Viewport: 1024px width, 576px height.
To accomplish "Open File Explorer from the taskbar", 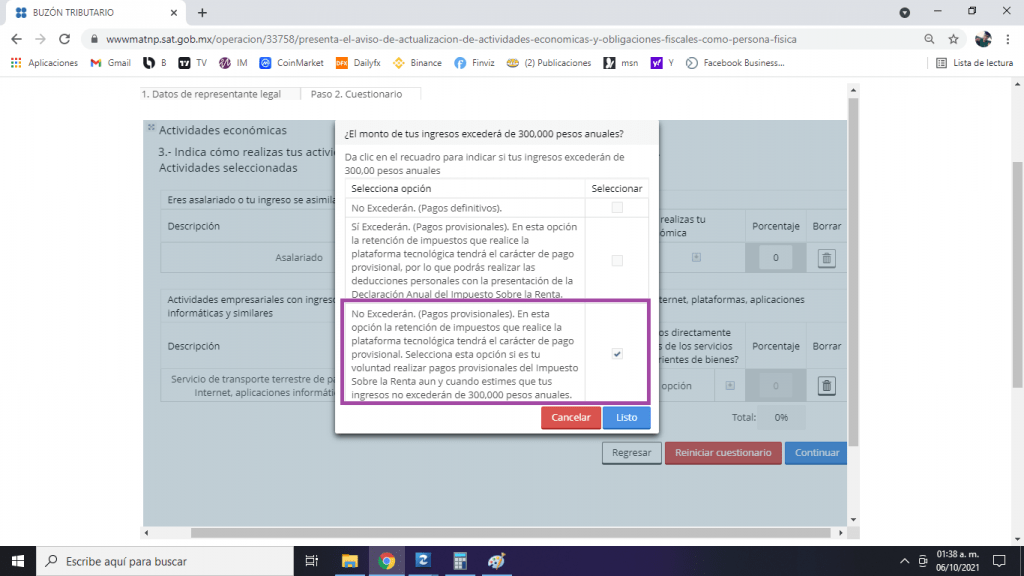I will coord(350,561).
